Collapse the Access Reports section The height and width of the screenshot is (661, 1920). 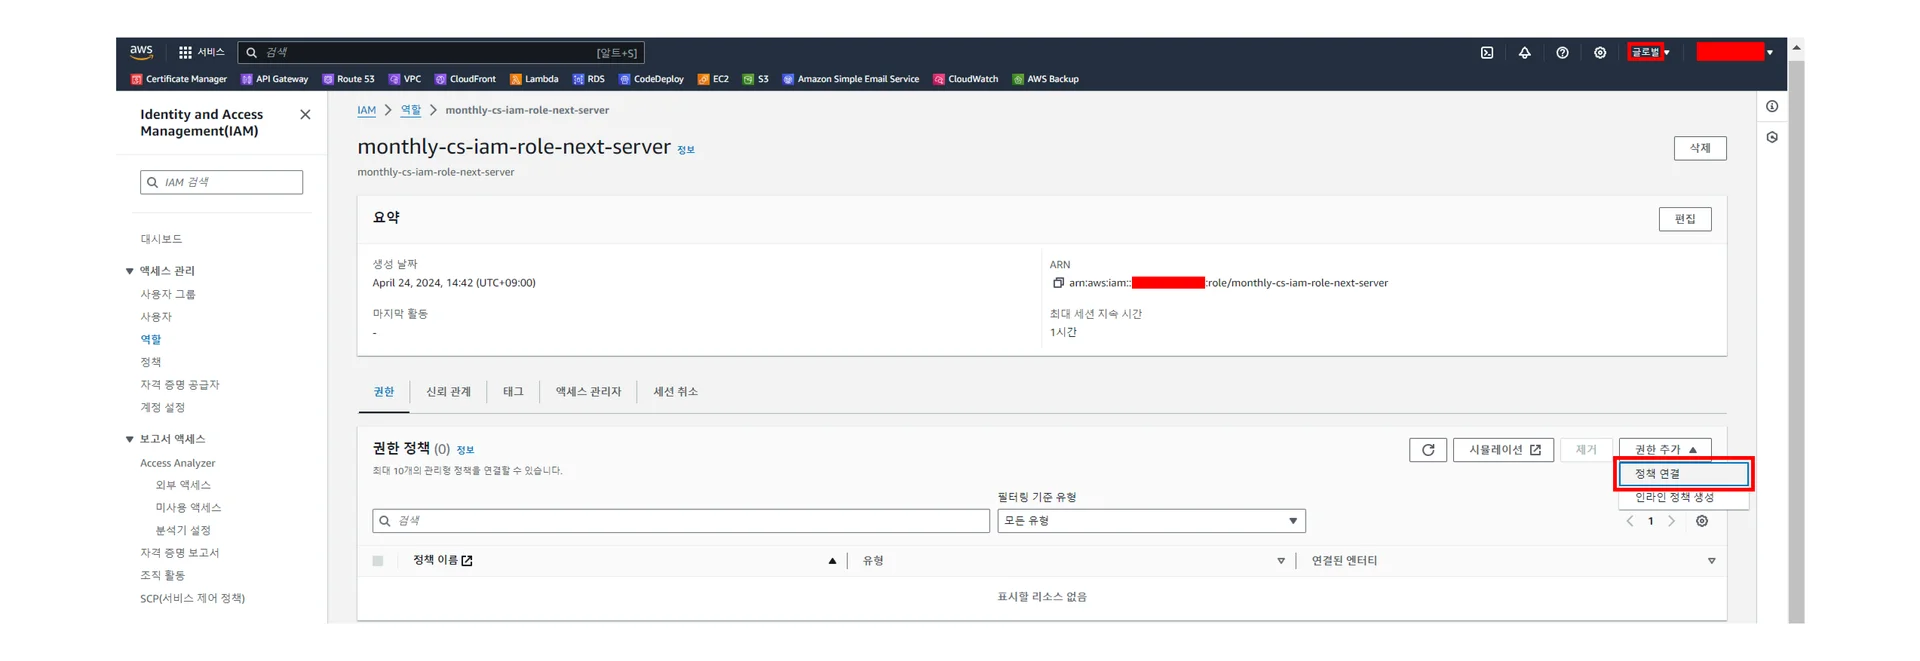[x=130, y=439]
